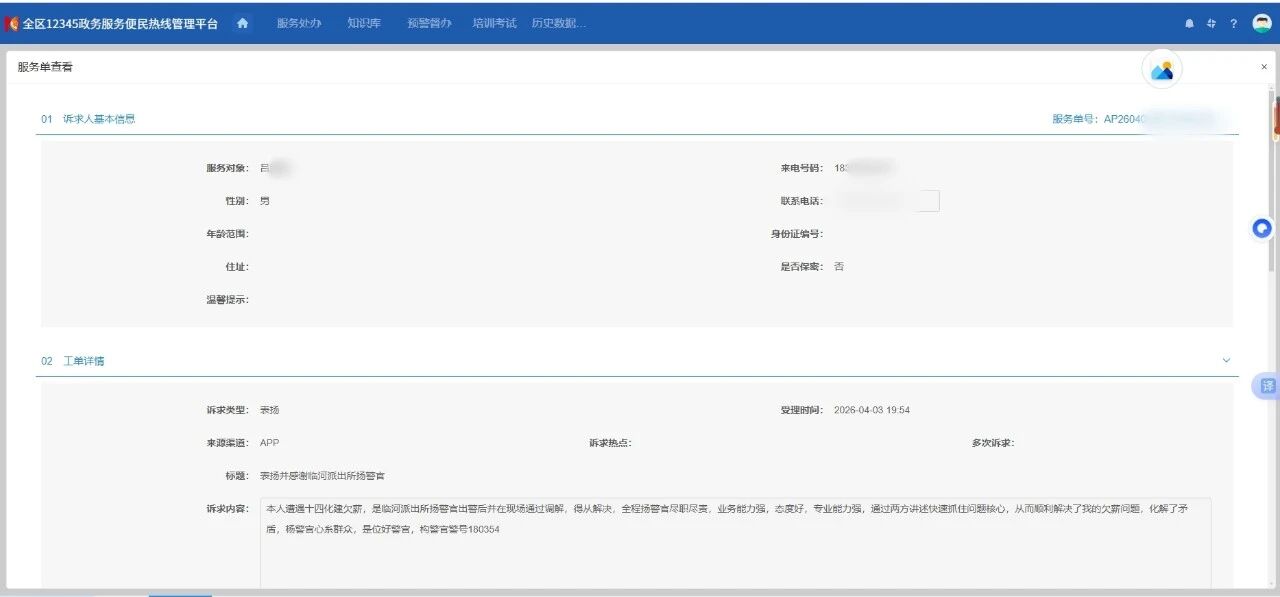Click the vertical scrollbar of the panel
1280x597 pixels.
tap(1275, 300)
